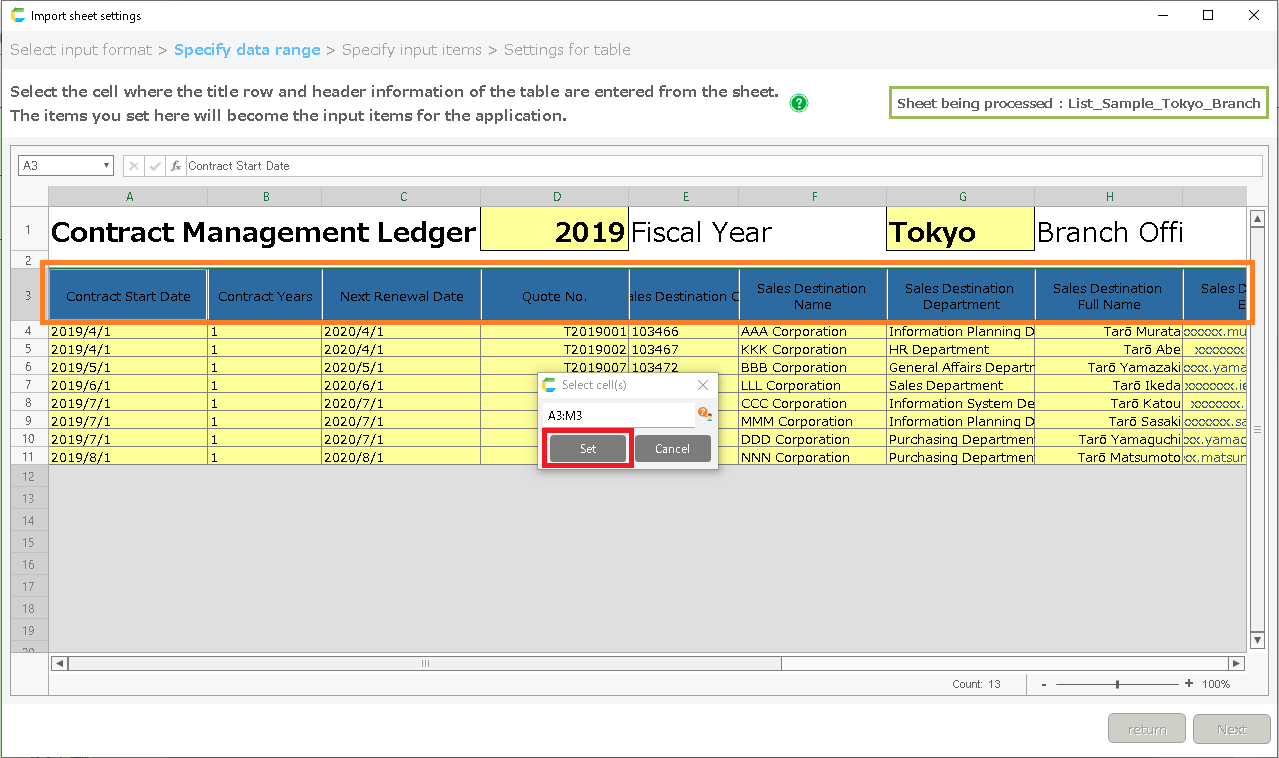Select the Contract Start Date header cell

(128, 296)
